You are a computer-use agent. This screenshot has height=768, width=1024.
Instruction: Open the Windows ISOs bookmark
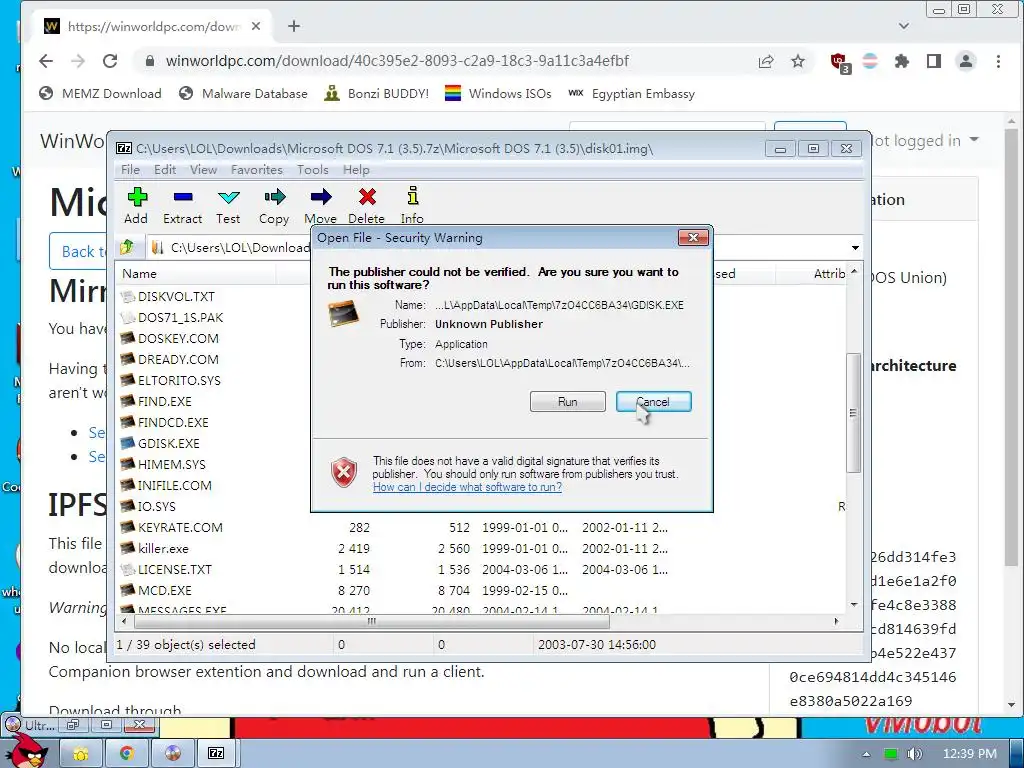point(498,93)
